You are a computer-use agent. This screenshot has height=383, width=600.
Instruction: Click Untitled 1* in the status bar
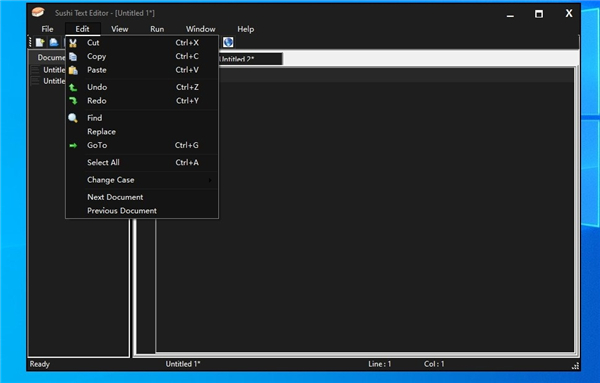(x=183, y=364)
